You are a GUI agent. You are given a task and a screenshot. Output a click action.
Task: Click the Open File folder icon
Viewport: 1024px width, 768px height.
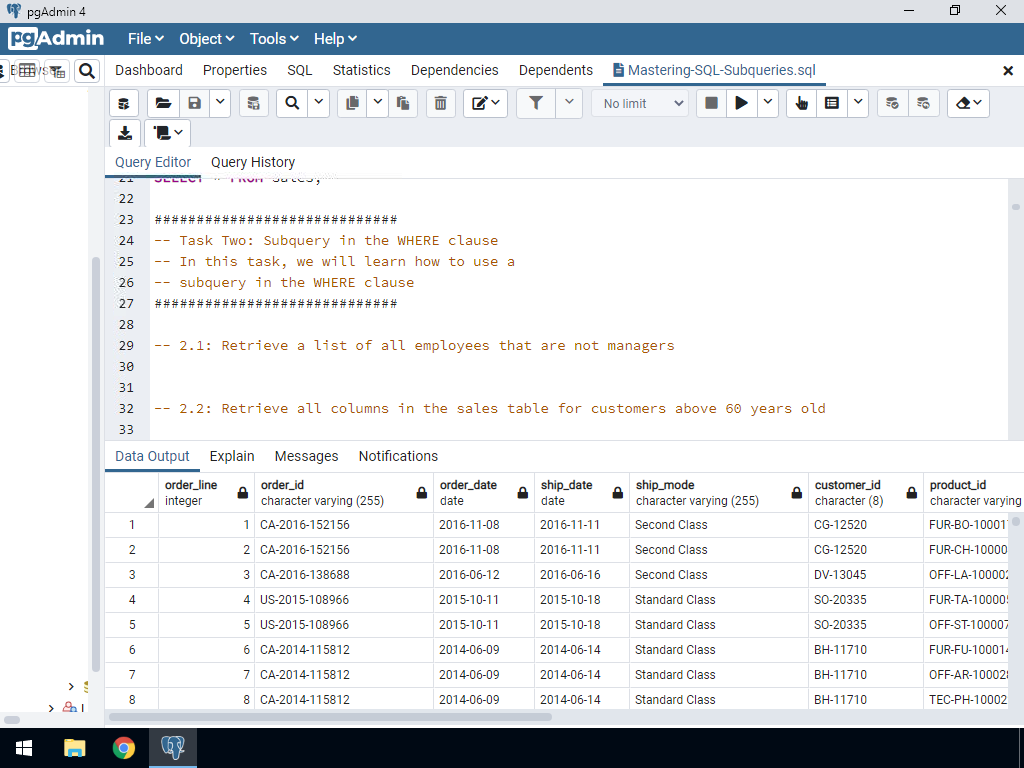coord(163,103)
